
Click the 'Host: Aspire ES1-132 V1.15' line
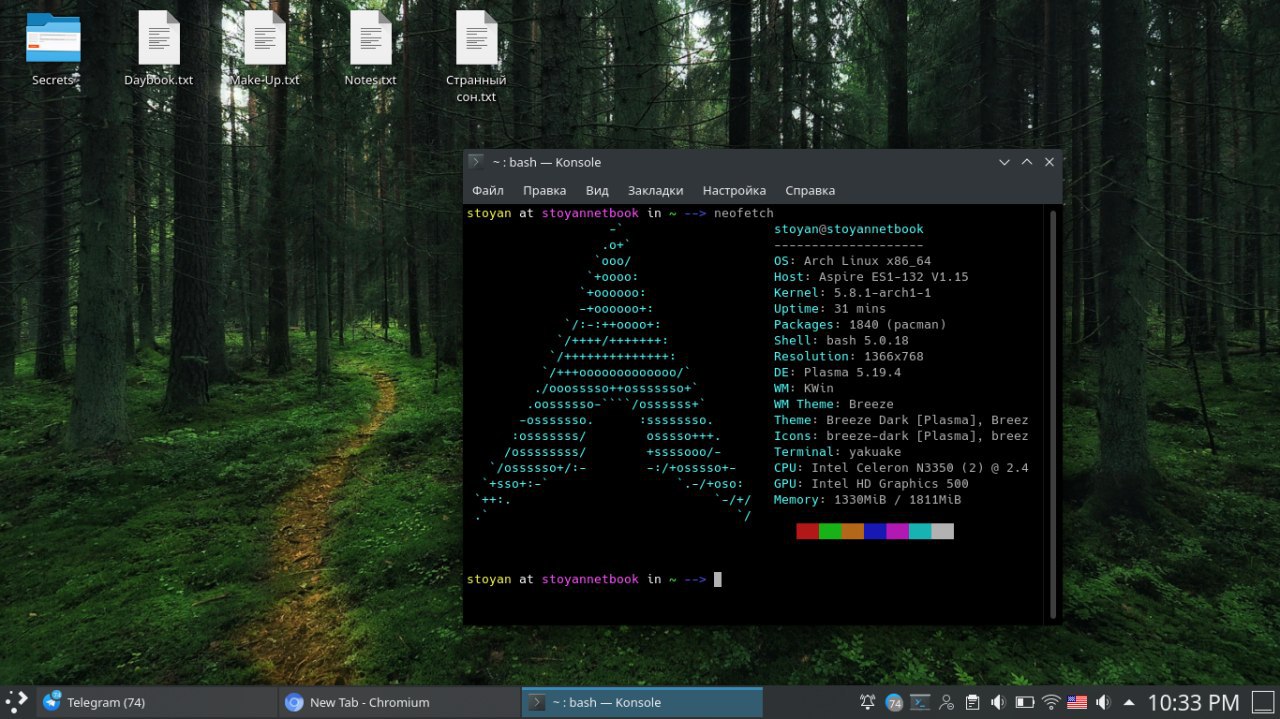871,277
